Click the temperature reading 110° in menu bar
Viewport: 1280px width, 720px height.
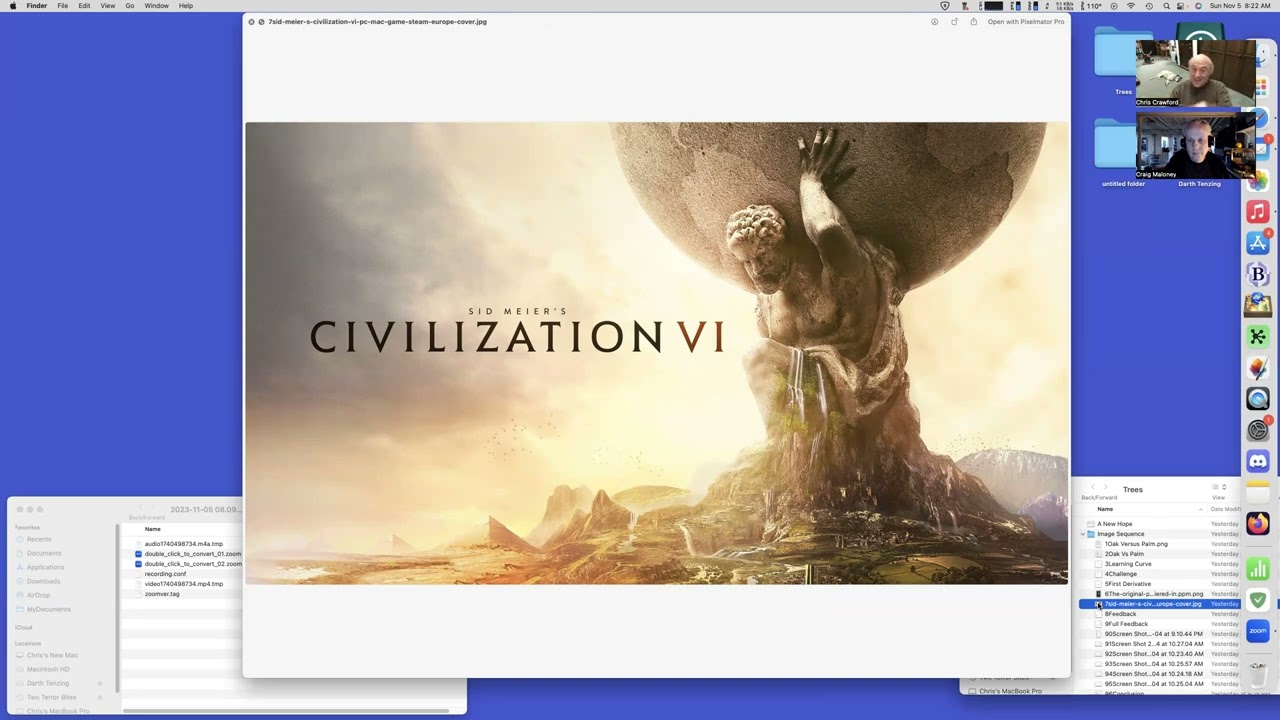(x=1094, y=6)
